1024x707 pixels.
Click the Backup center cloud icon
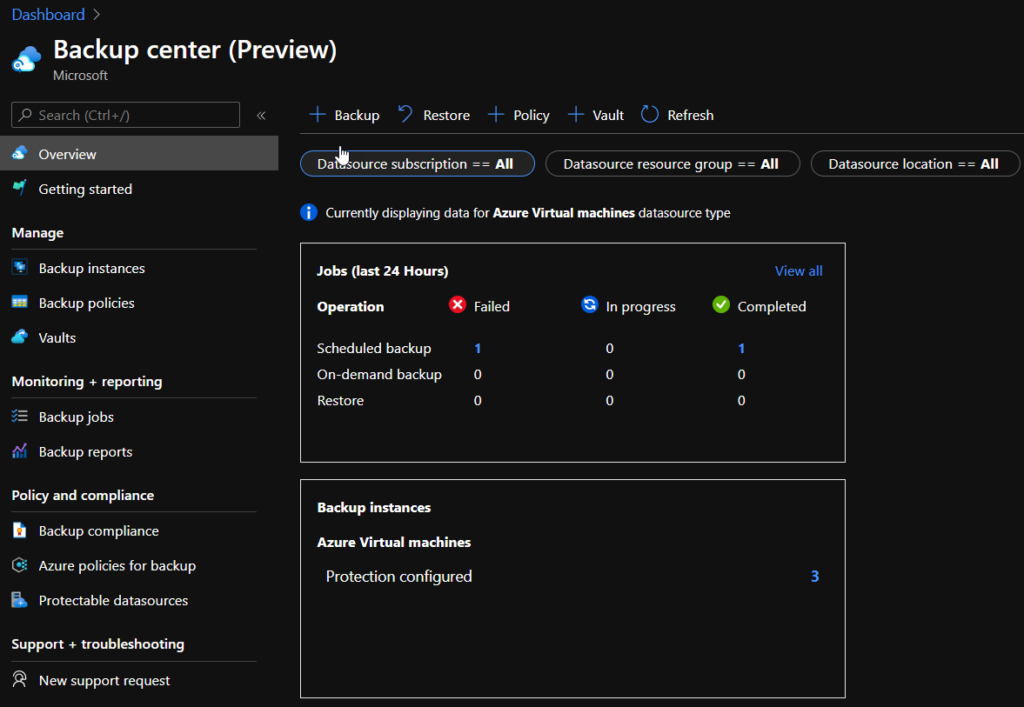pos(26,59)
